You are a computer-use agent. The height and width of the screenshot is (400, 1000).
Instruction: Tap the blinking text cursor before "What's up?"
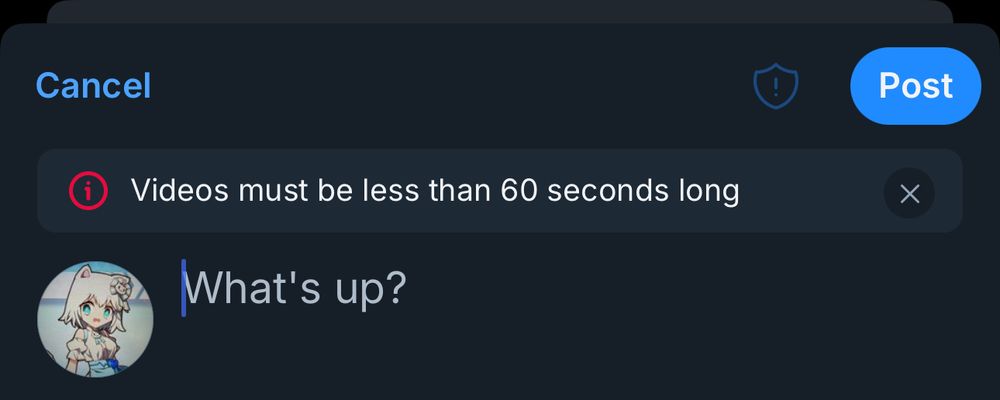[x=184, y=288]
